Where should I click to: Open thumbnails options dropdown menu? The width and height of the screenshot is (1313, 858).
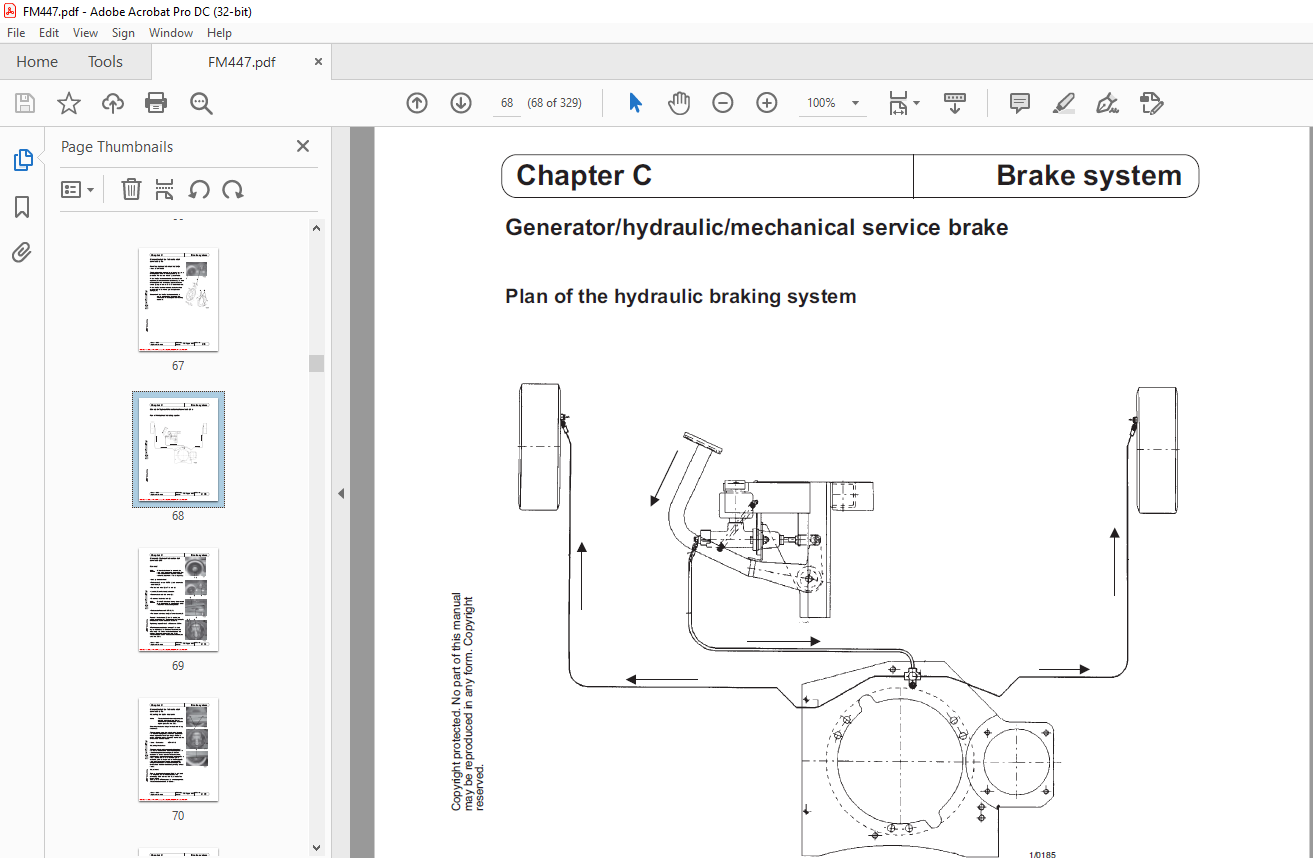pos(78,189)
